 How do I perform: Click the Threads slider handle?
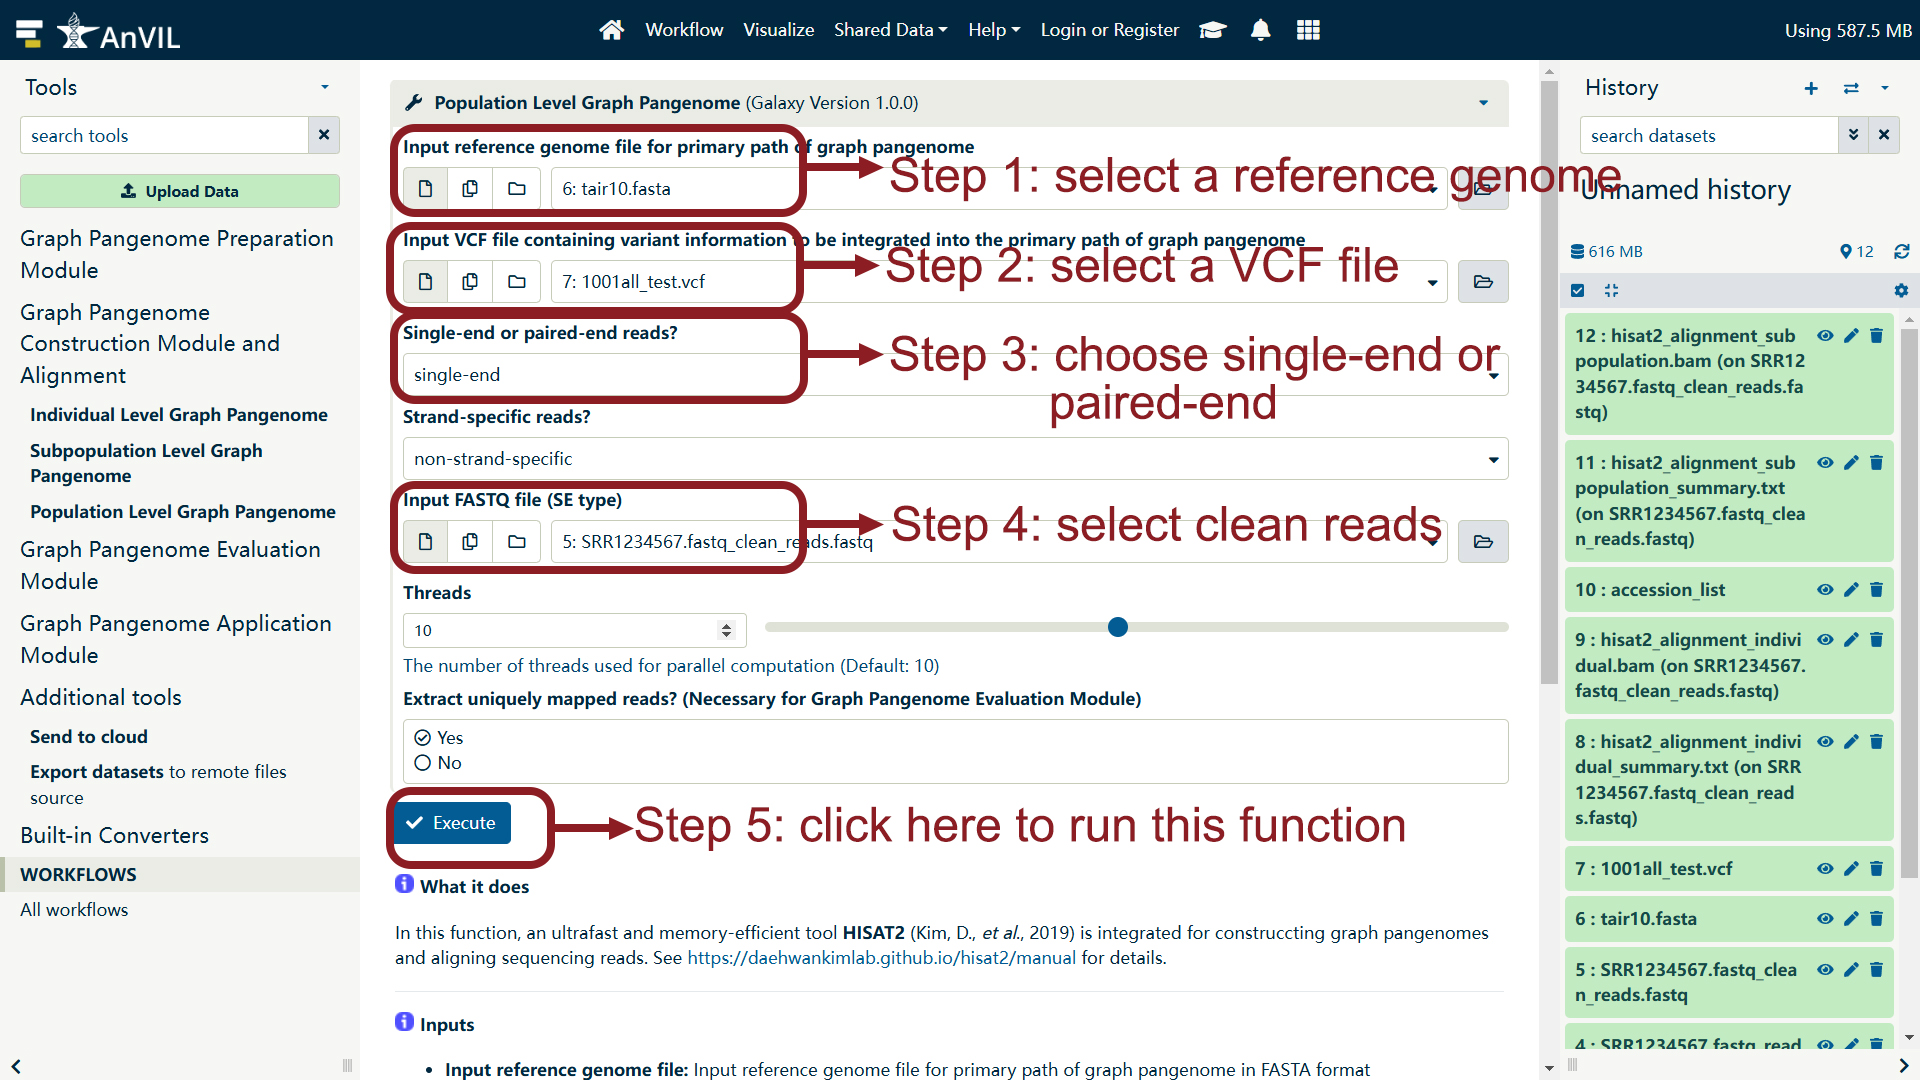[x=1118, y=627]
